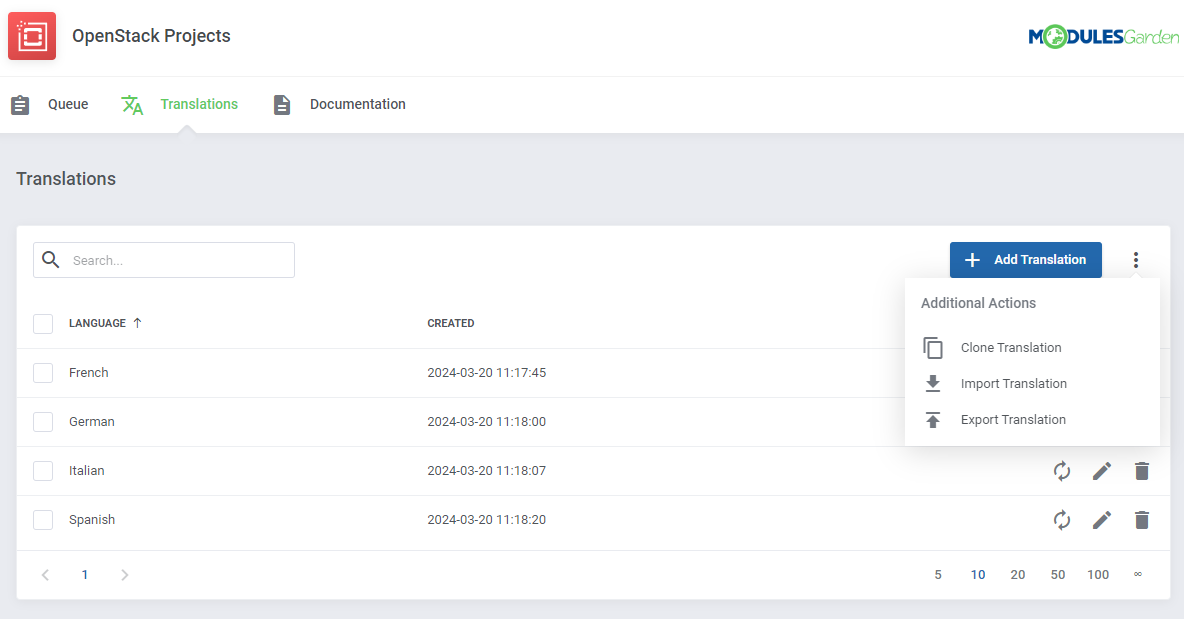1184x619 pixels.
Task: Click the Import Translation download icon
Action: coord(933,383)
